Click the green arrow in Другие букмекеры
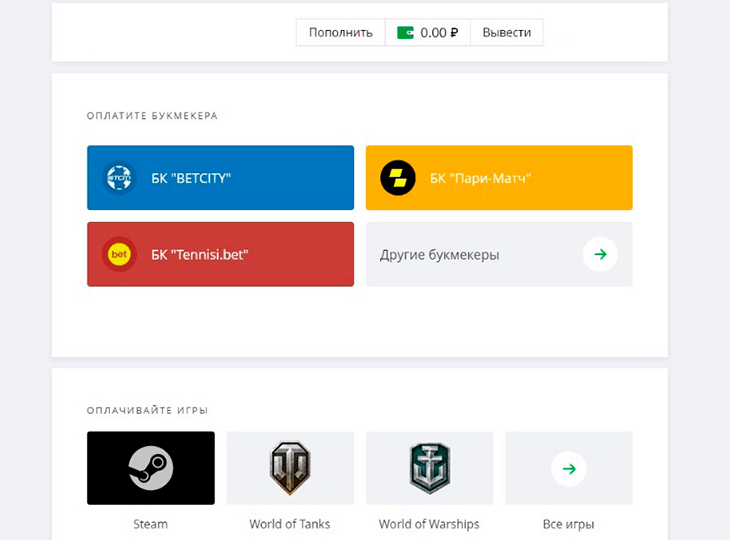730x540 pixels. (601, 254)
